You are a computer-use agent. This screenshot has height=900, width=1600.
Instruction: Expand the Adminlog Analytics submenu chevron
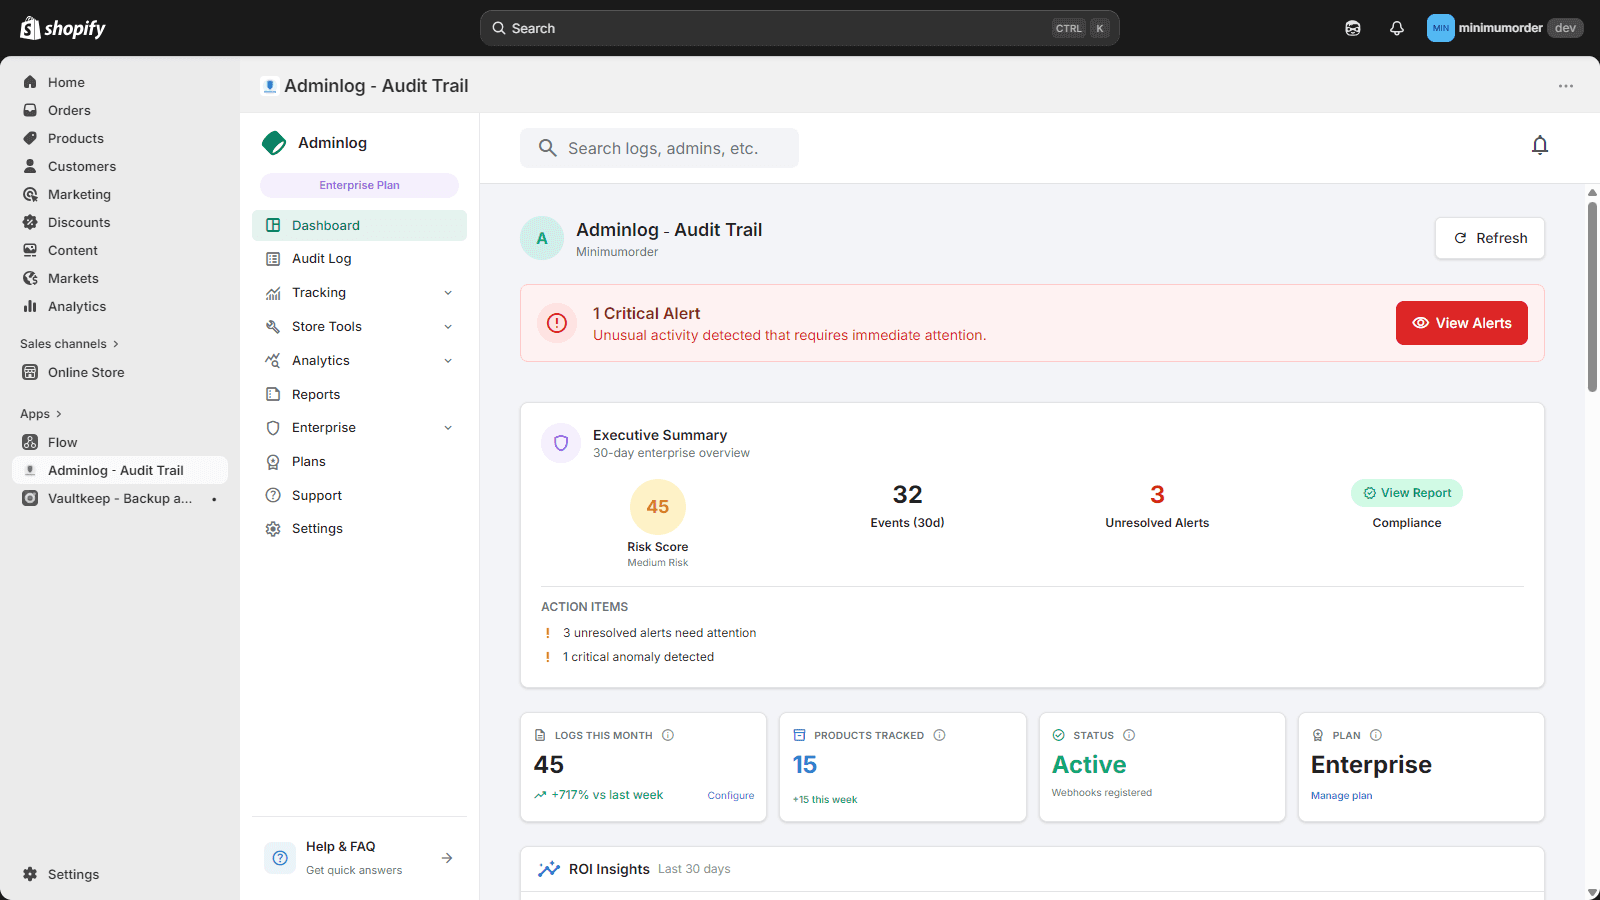coord(448,361)
